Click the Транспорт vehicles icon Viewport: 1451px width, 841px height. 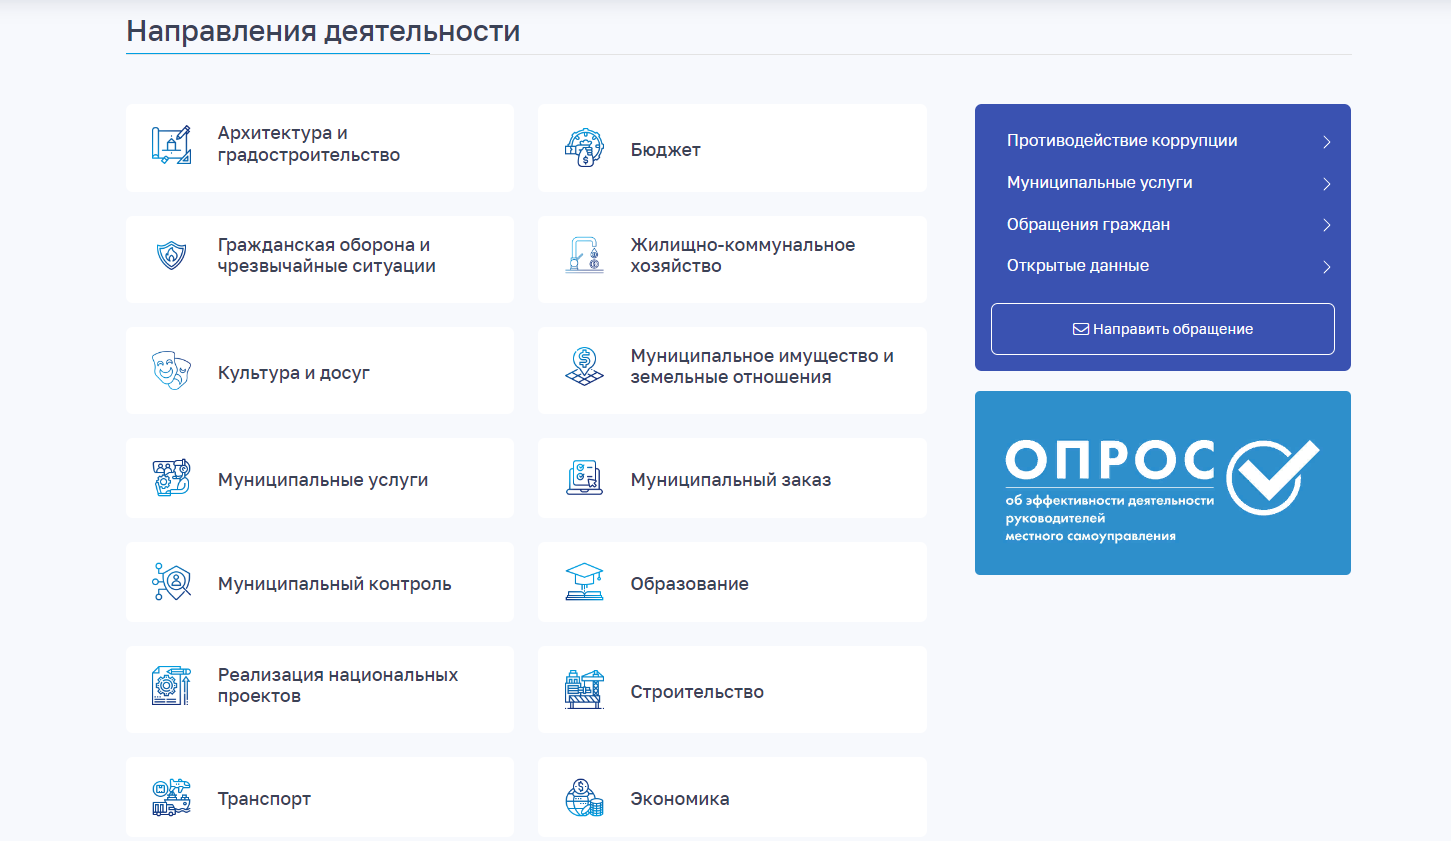click(x=171, y=798)
